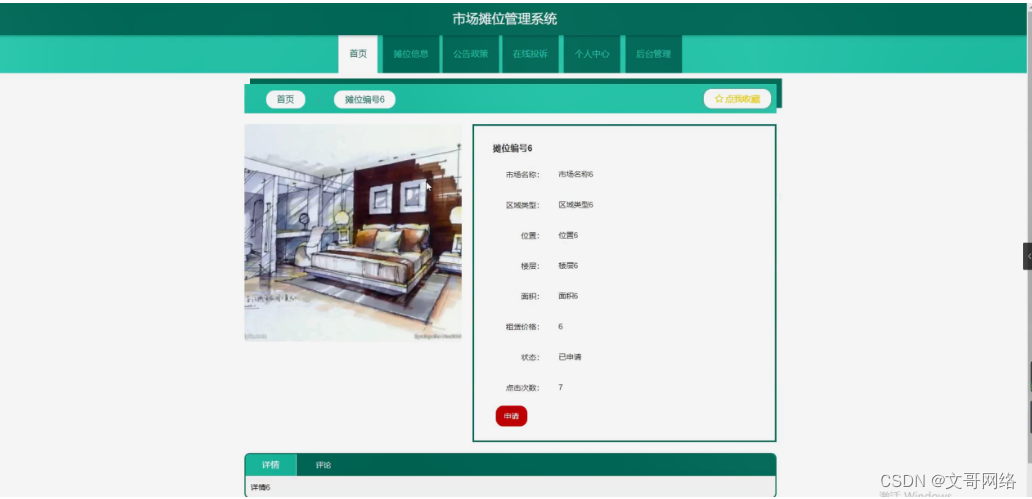1032x499 pixels.
Task: Click the 楼层6 value
Action: [568, 266]
